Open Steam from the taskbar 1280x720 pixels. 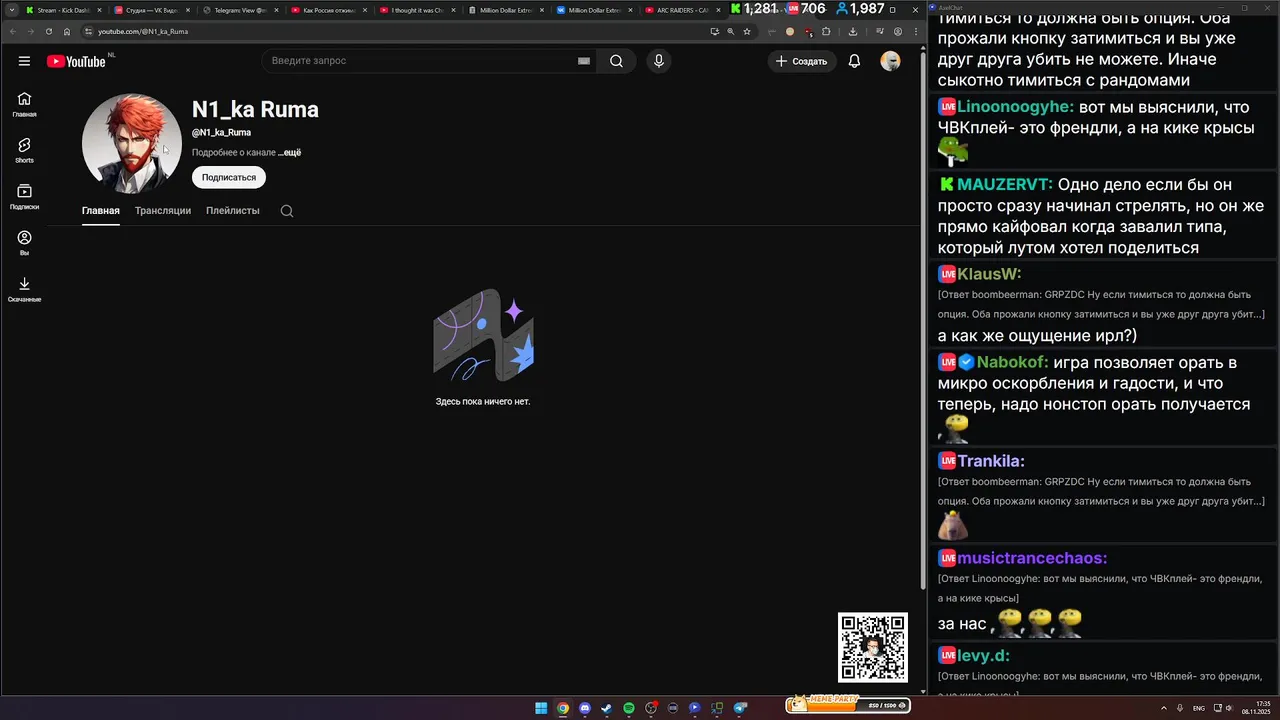pos(607,708)
